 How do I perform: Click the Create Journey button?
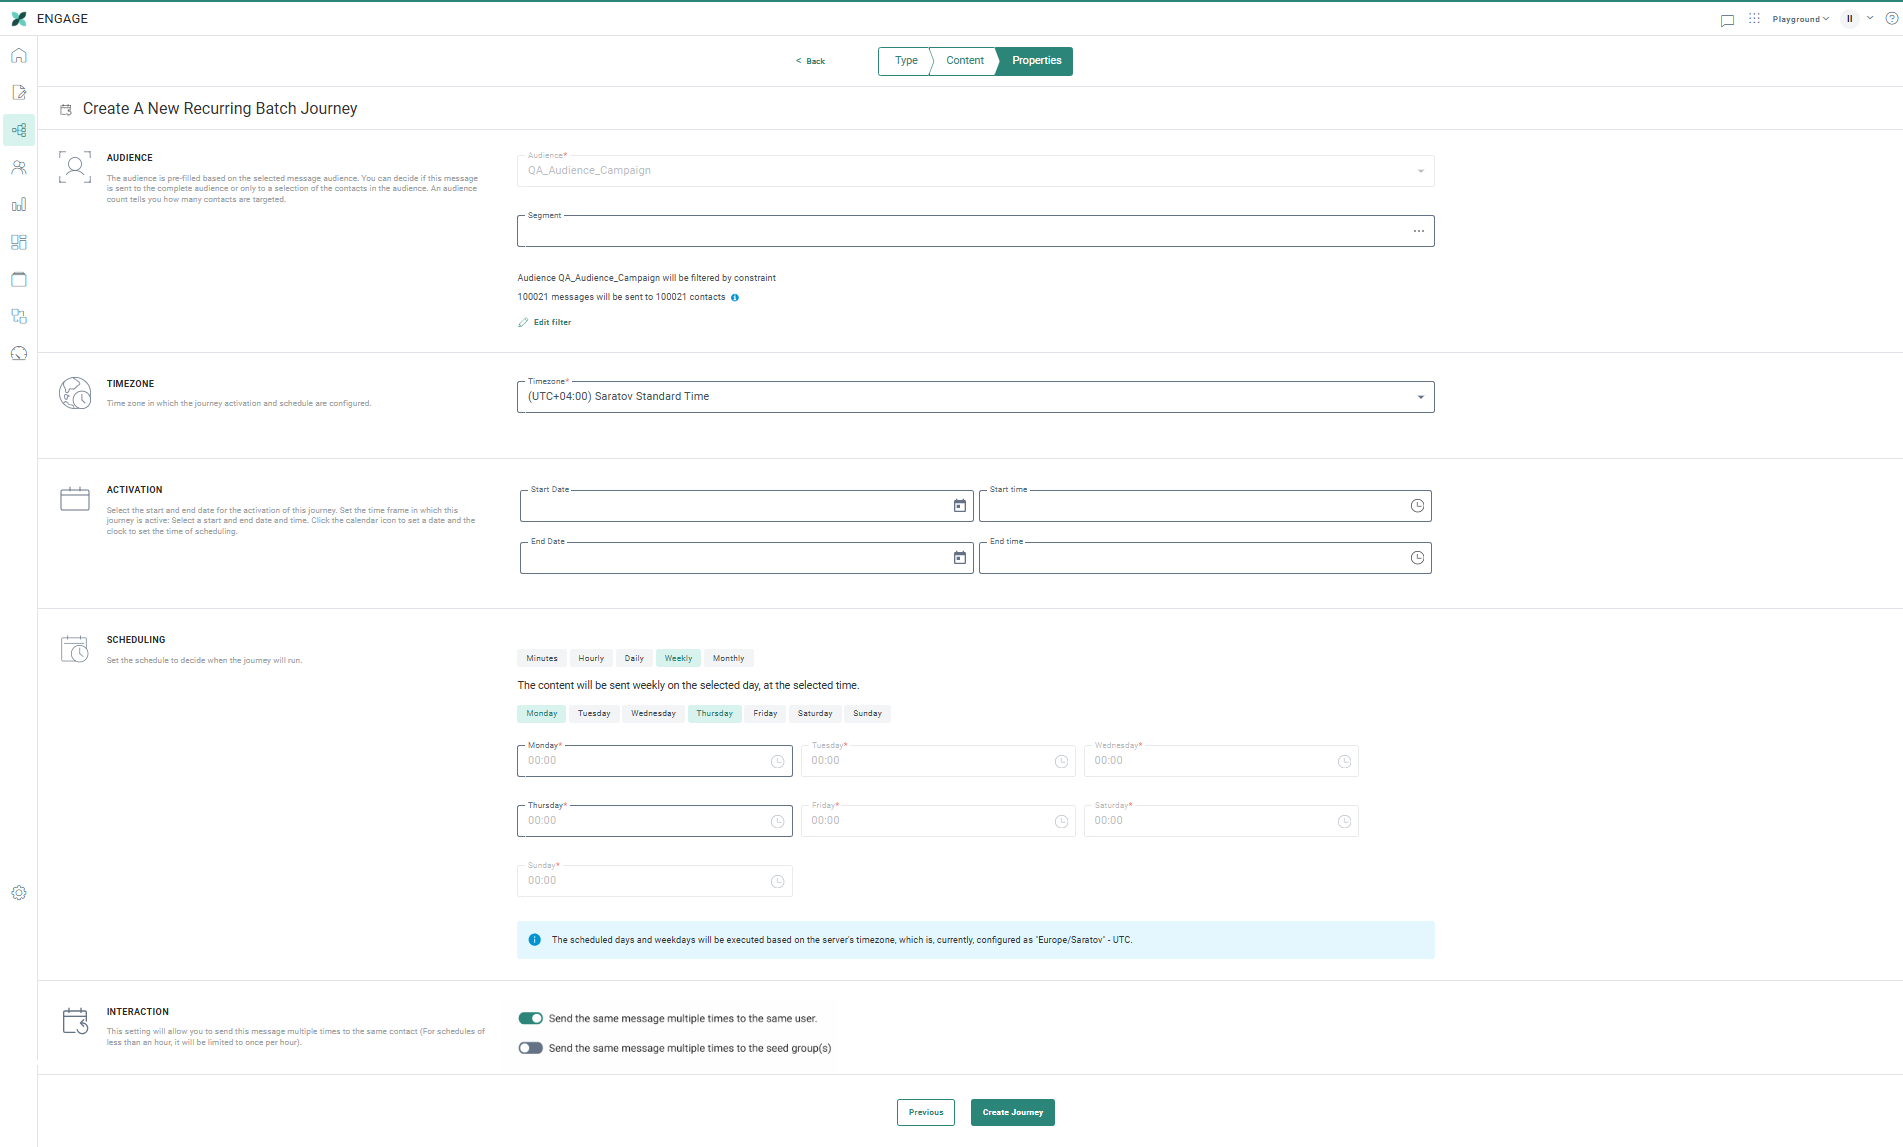tap(1012, 1113)
